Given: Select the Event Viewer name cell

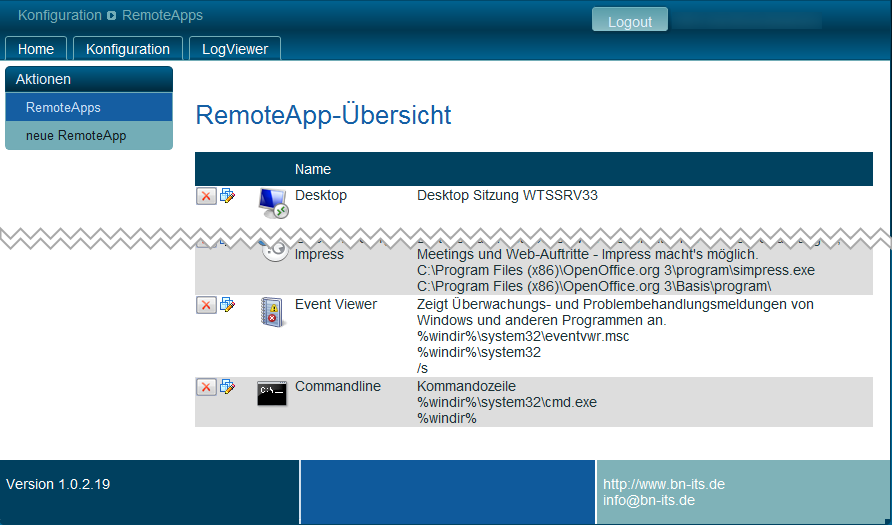Looking at the screenshot, I should click(336, 304).
